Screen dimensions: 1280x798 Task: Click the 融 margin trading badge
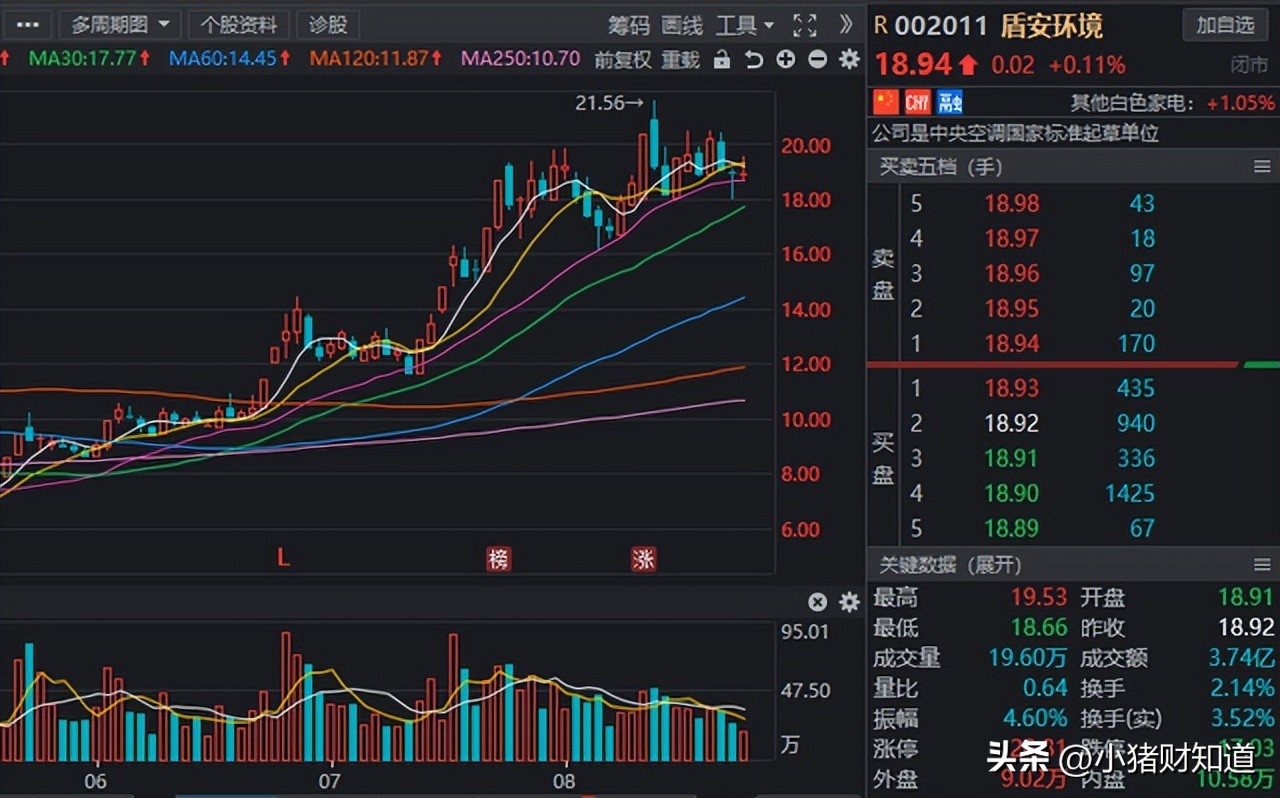click(x=948, y=101)
